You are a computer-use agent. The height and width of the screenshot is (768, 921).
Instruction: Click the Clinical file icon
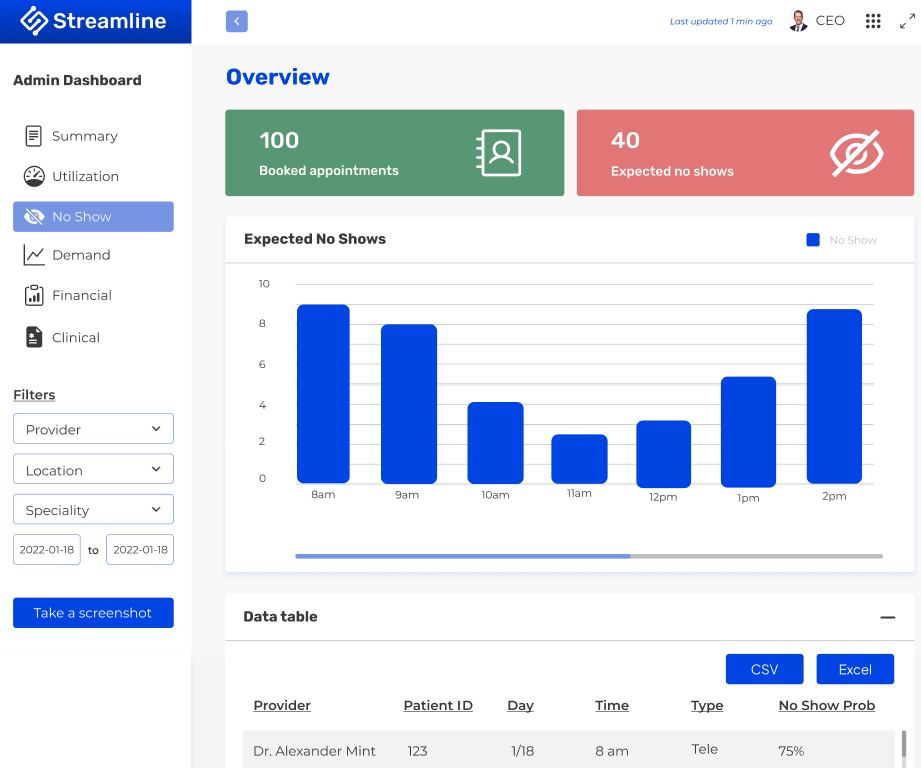(34, 337)
